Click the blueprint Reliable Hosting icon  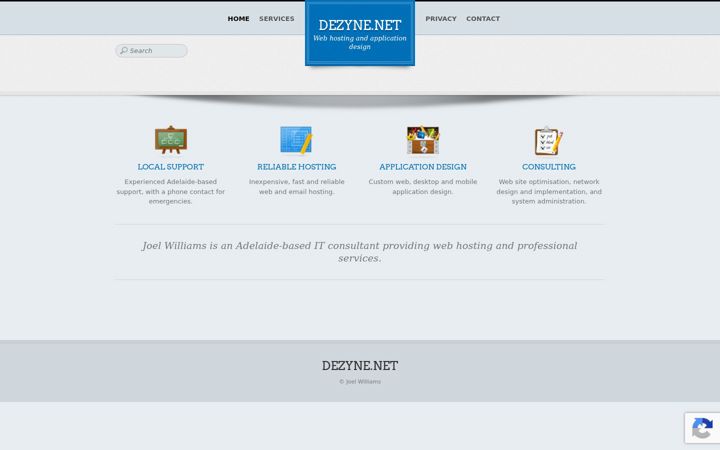pyautogui.click(x=297, y=140)
